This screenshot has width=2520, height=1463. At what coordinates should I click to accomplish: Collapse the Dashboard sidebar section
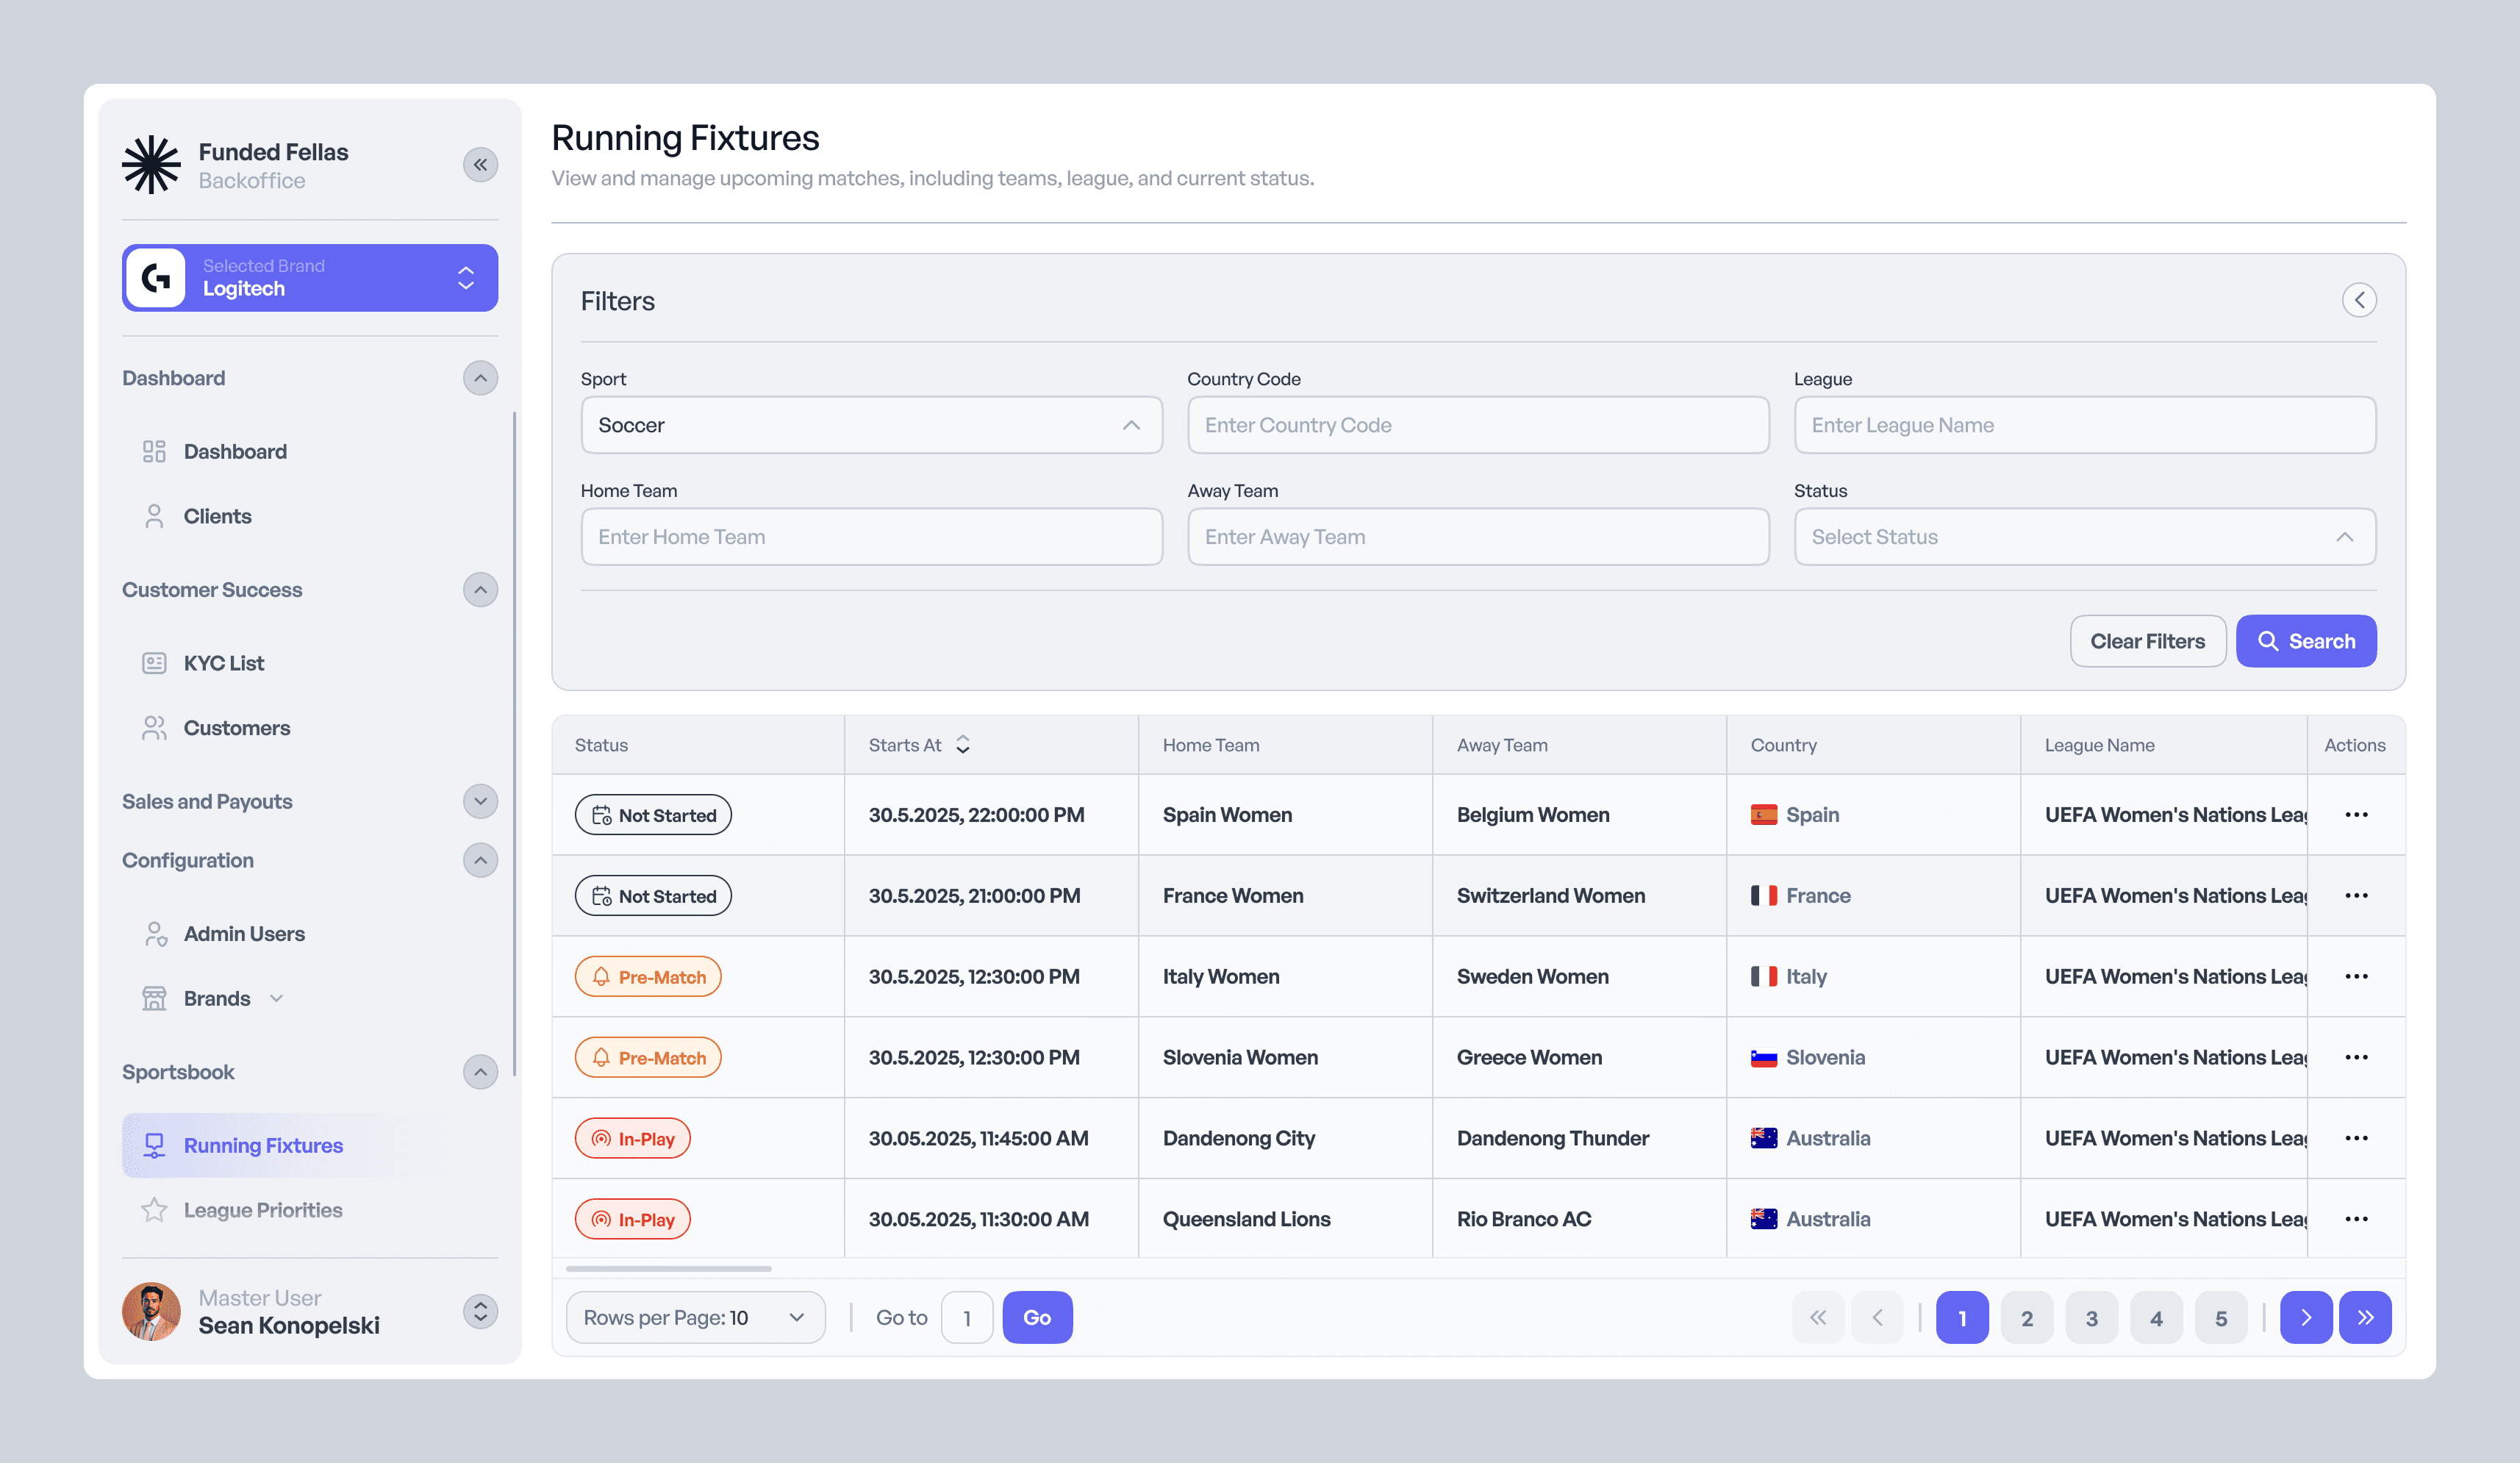(480, 378)
